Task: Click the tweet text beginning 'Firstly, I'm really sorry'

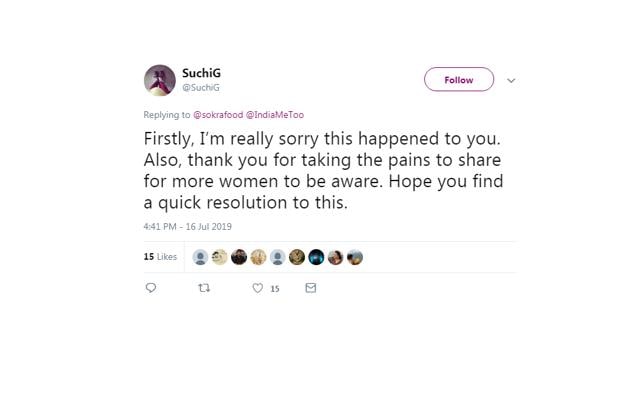Action: [x=323, y=171]
